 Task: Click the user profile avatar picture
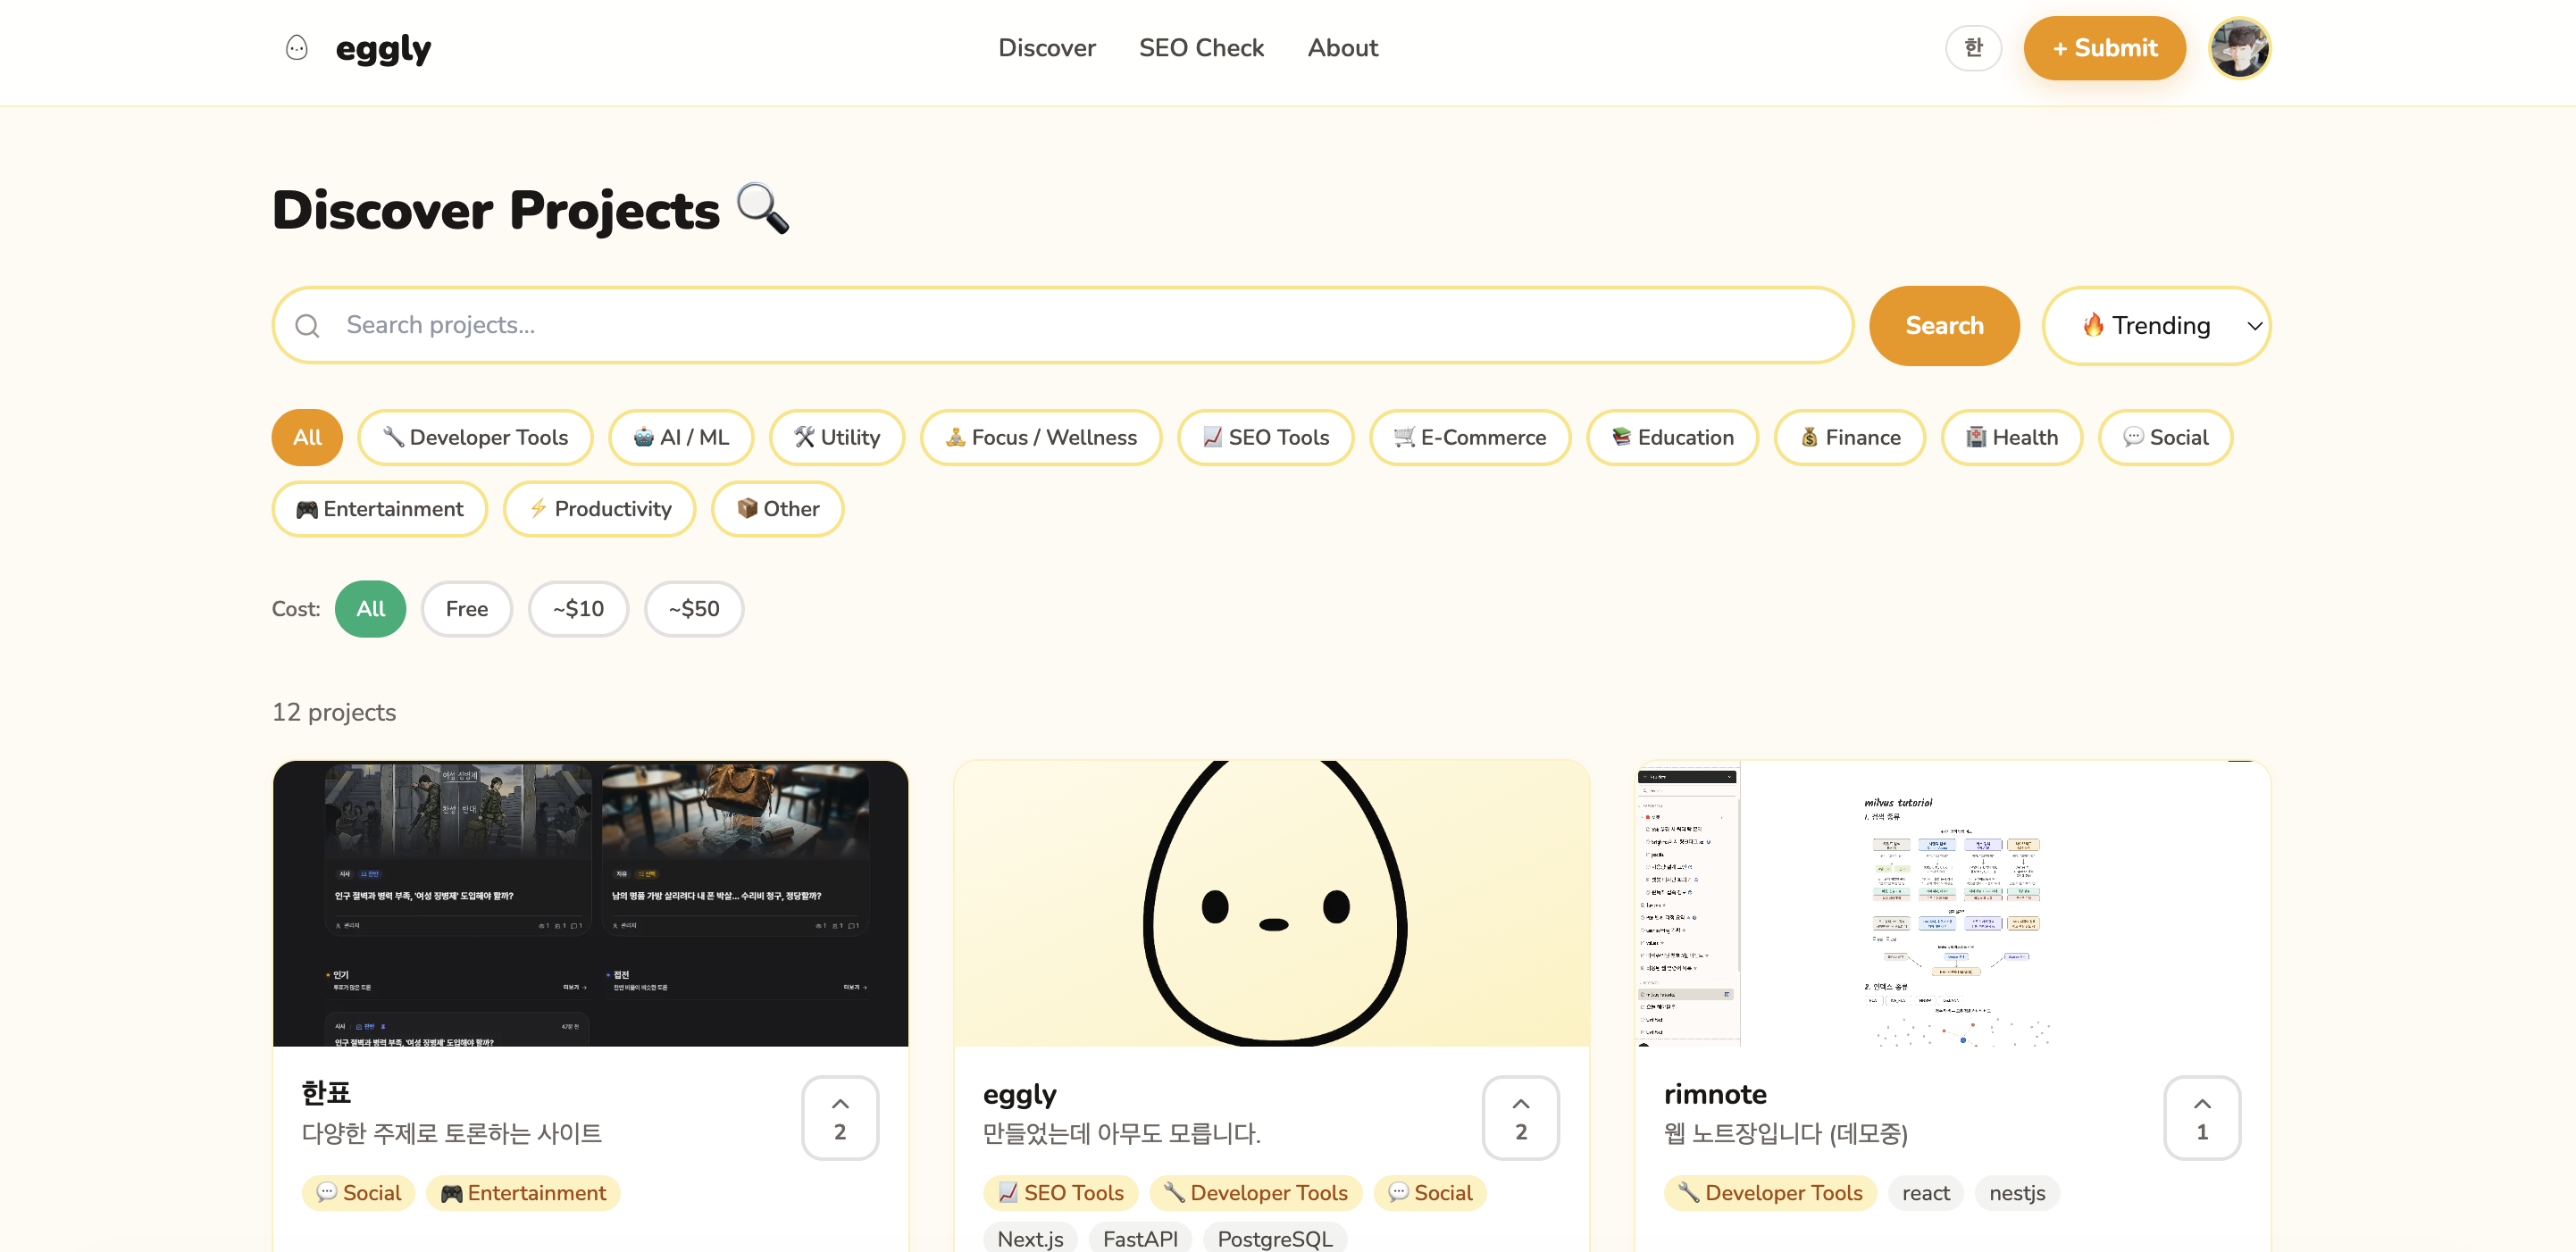coord(2239,47)
